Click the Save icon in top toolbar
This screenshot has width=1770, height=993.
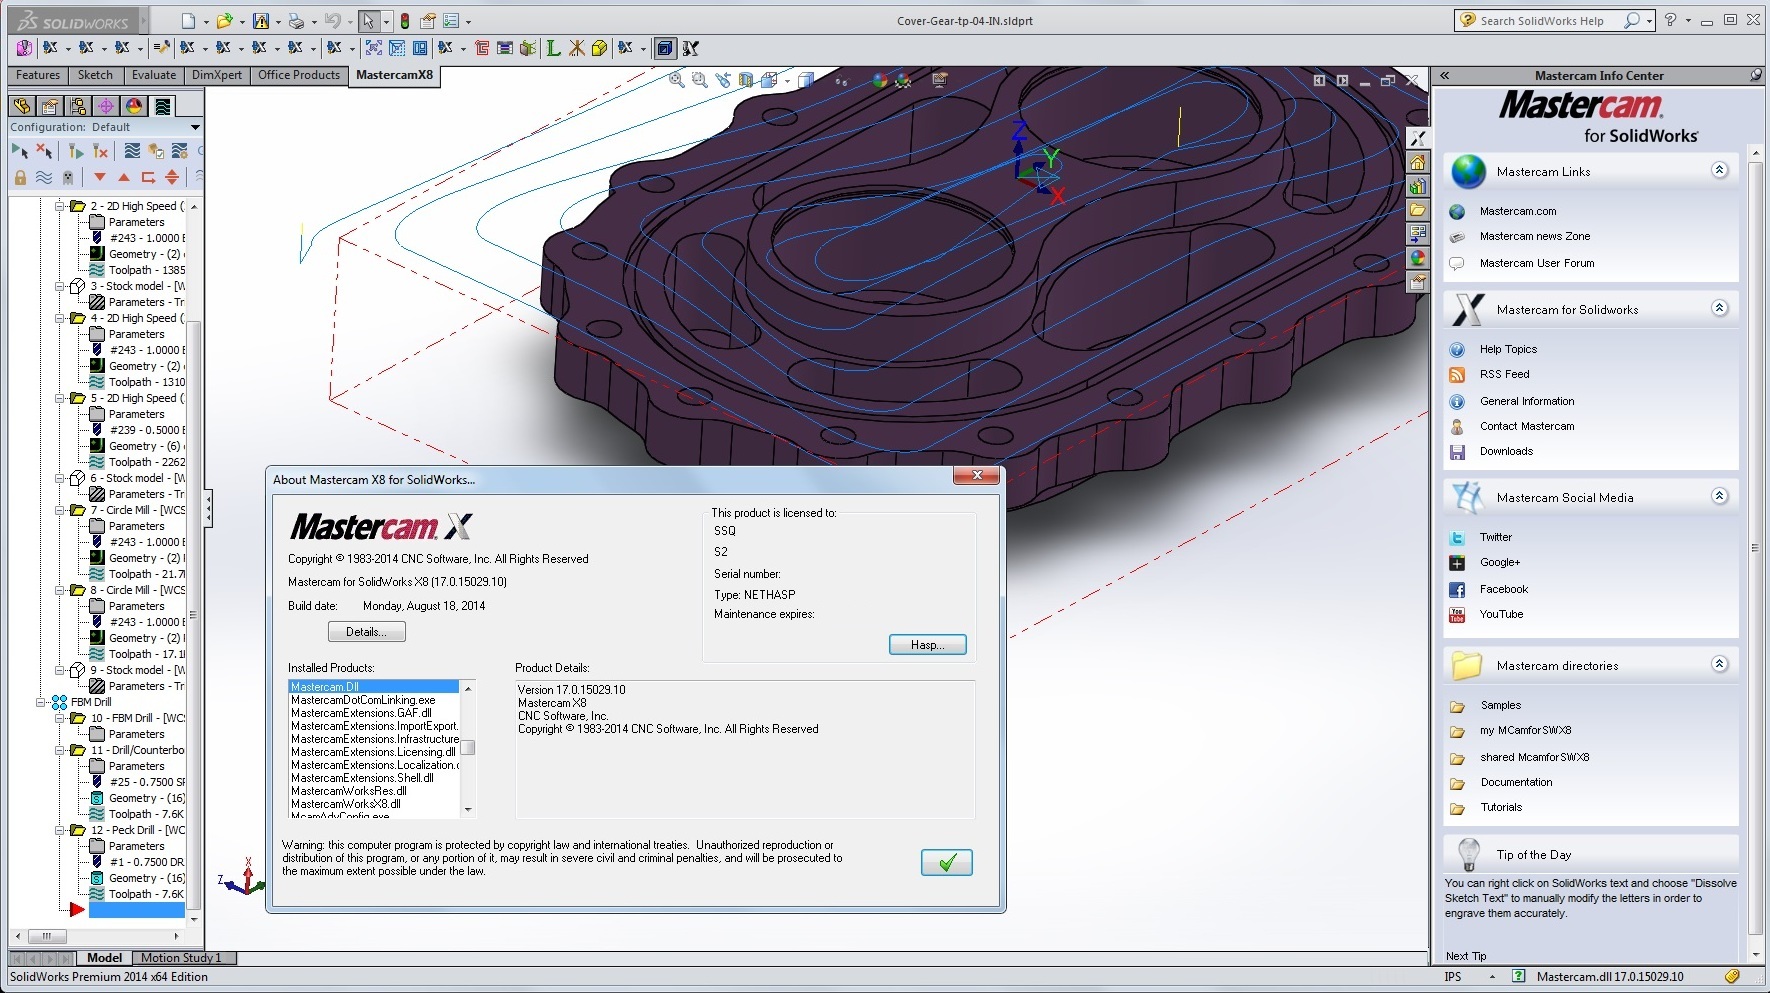coord(260,20)
